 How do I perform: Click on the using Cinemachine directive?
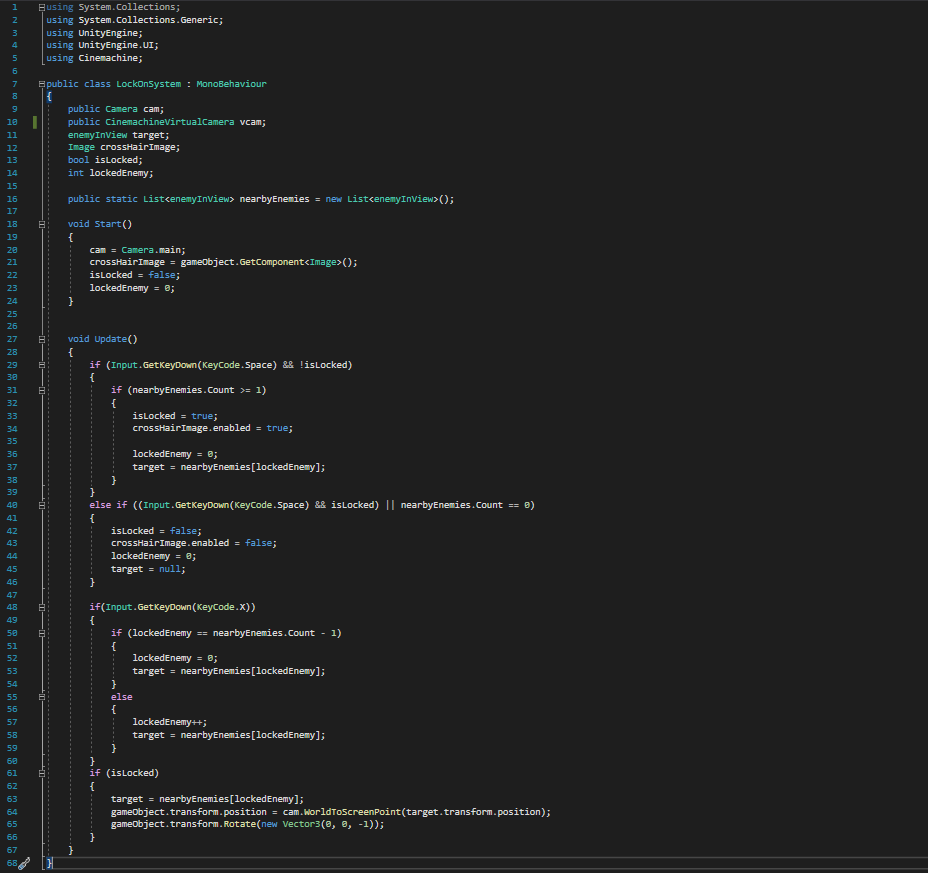[x=94, y=58]
